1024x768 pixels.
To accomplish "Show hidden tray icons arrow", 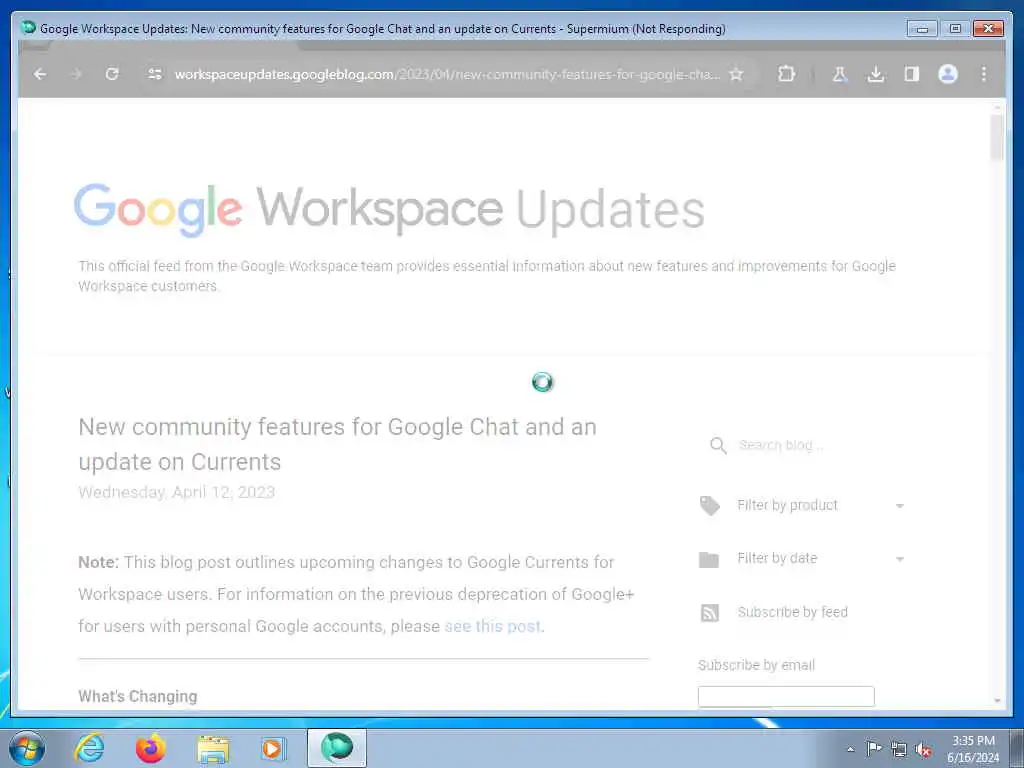I will [x=850, y=749].
